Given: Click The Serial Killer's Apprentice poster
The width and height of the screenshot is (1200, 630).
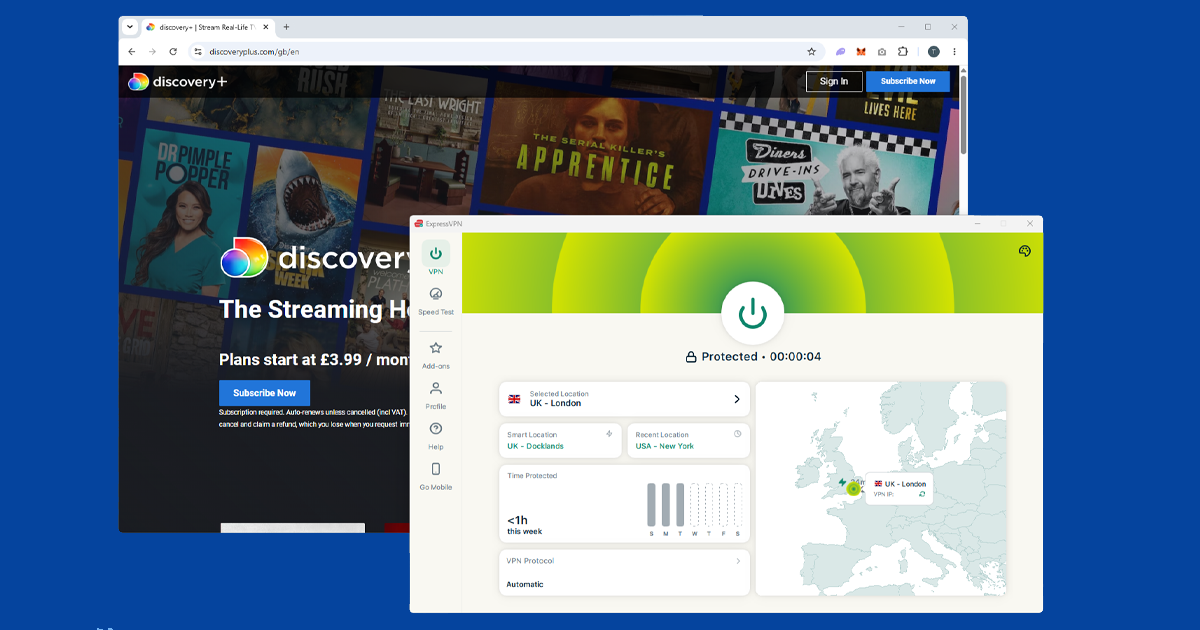Looking at the screenshot, I should click(590, 145).
